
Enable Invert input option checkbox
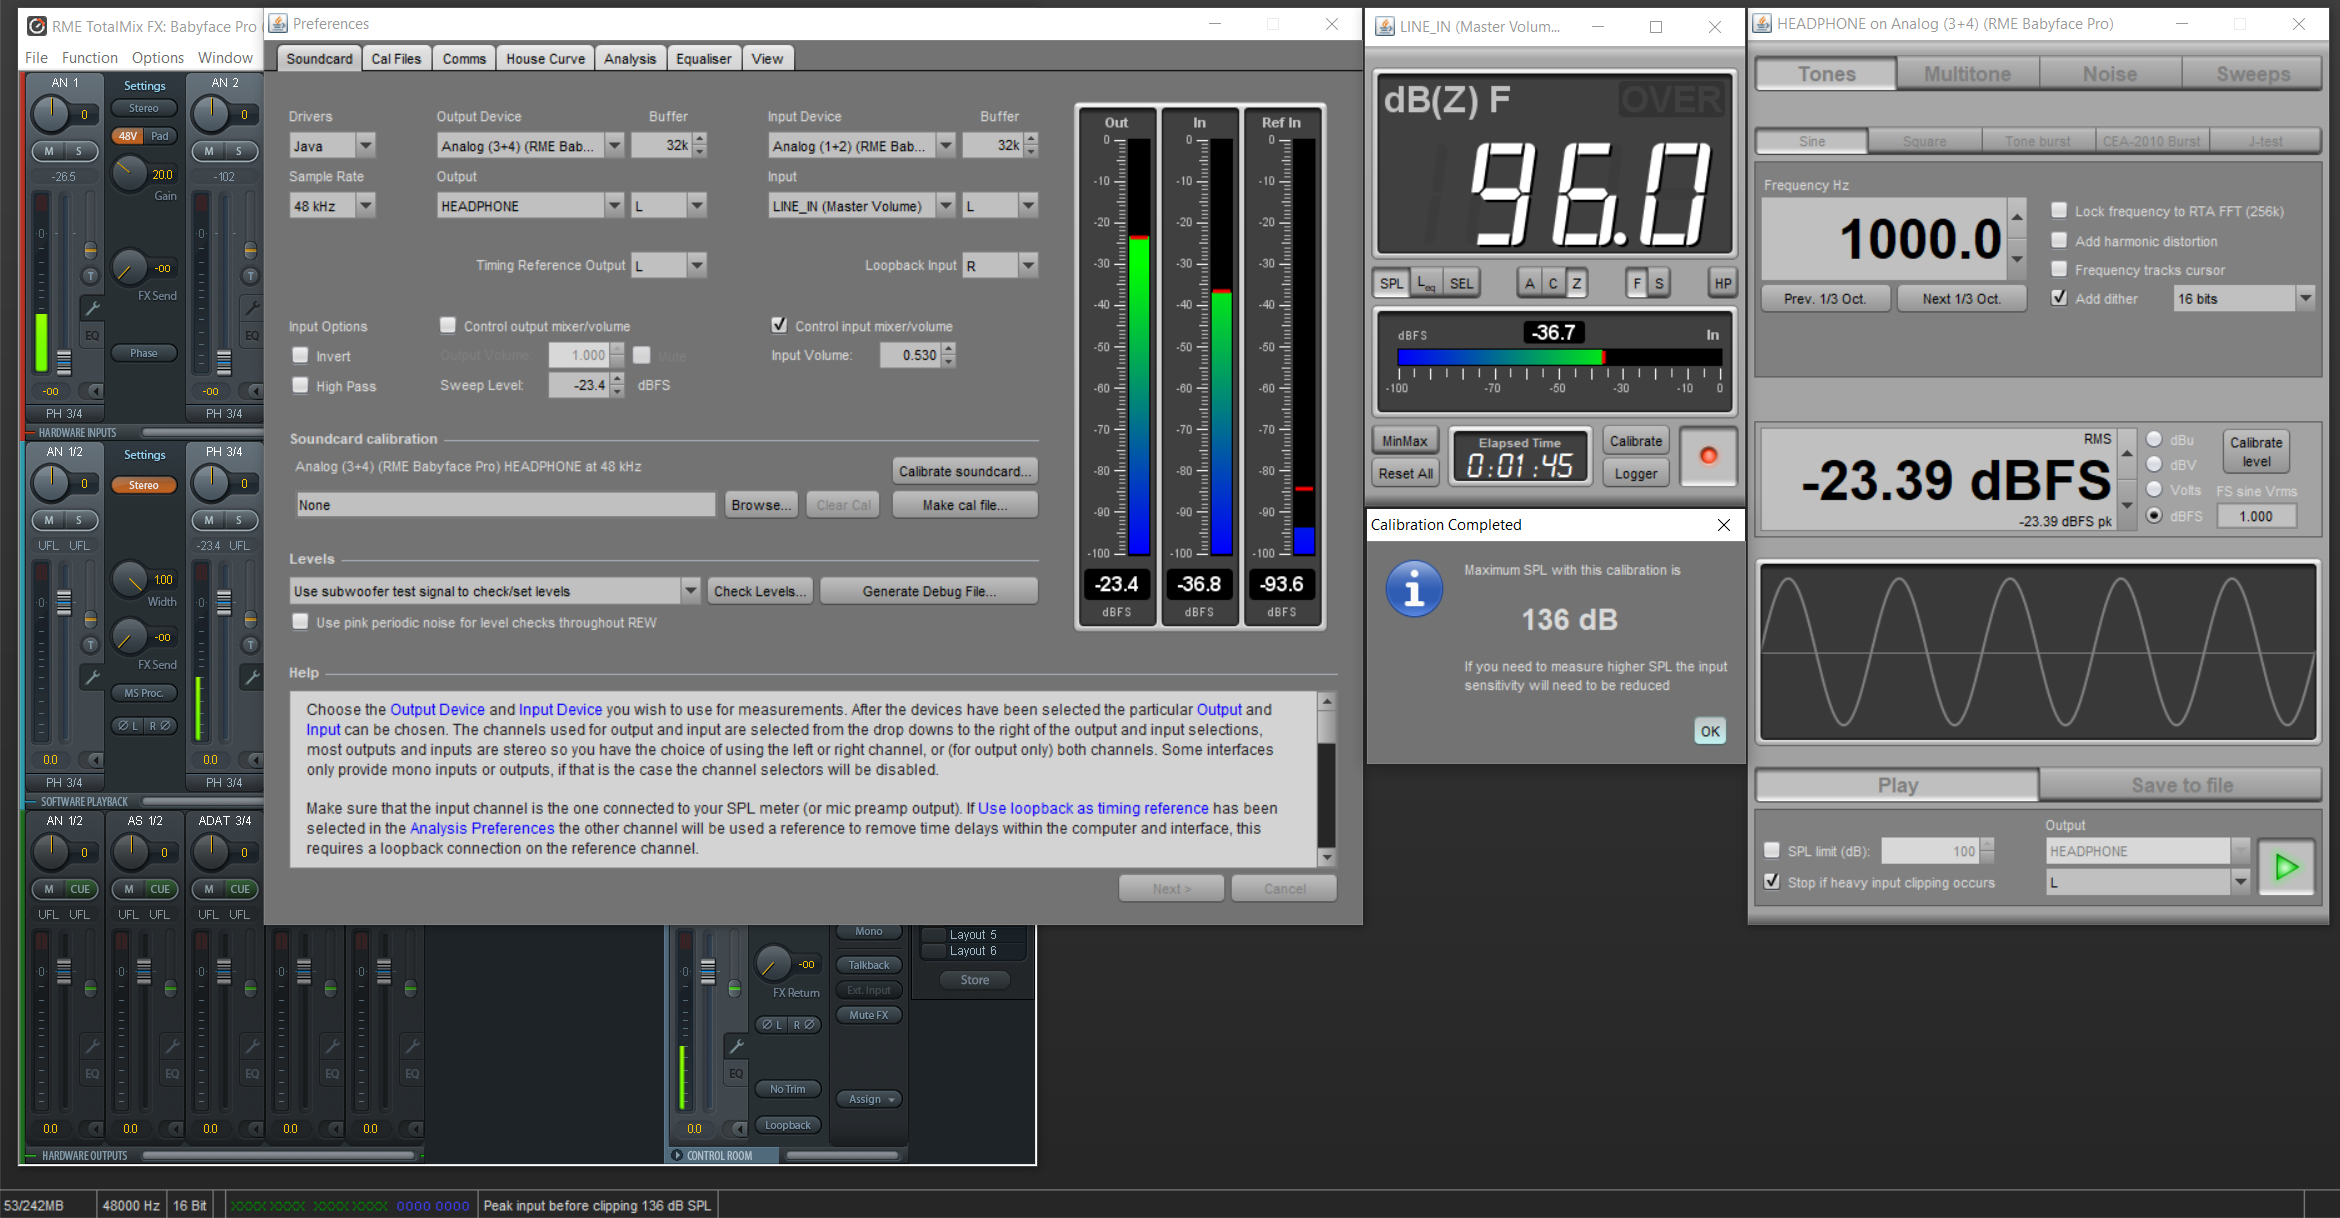(300, 355)
